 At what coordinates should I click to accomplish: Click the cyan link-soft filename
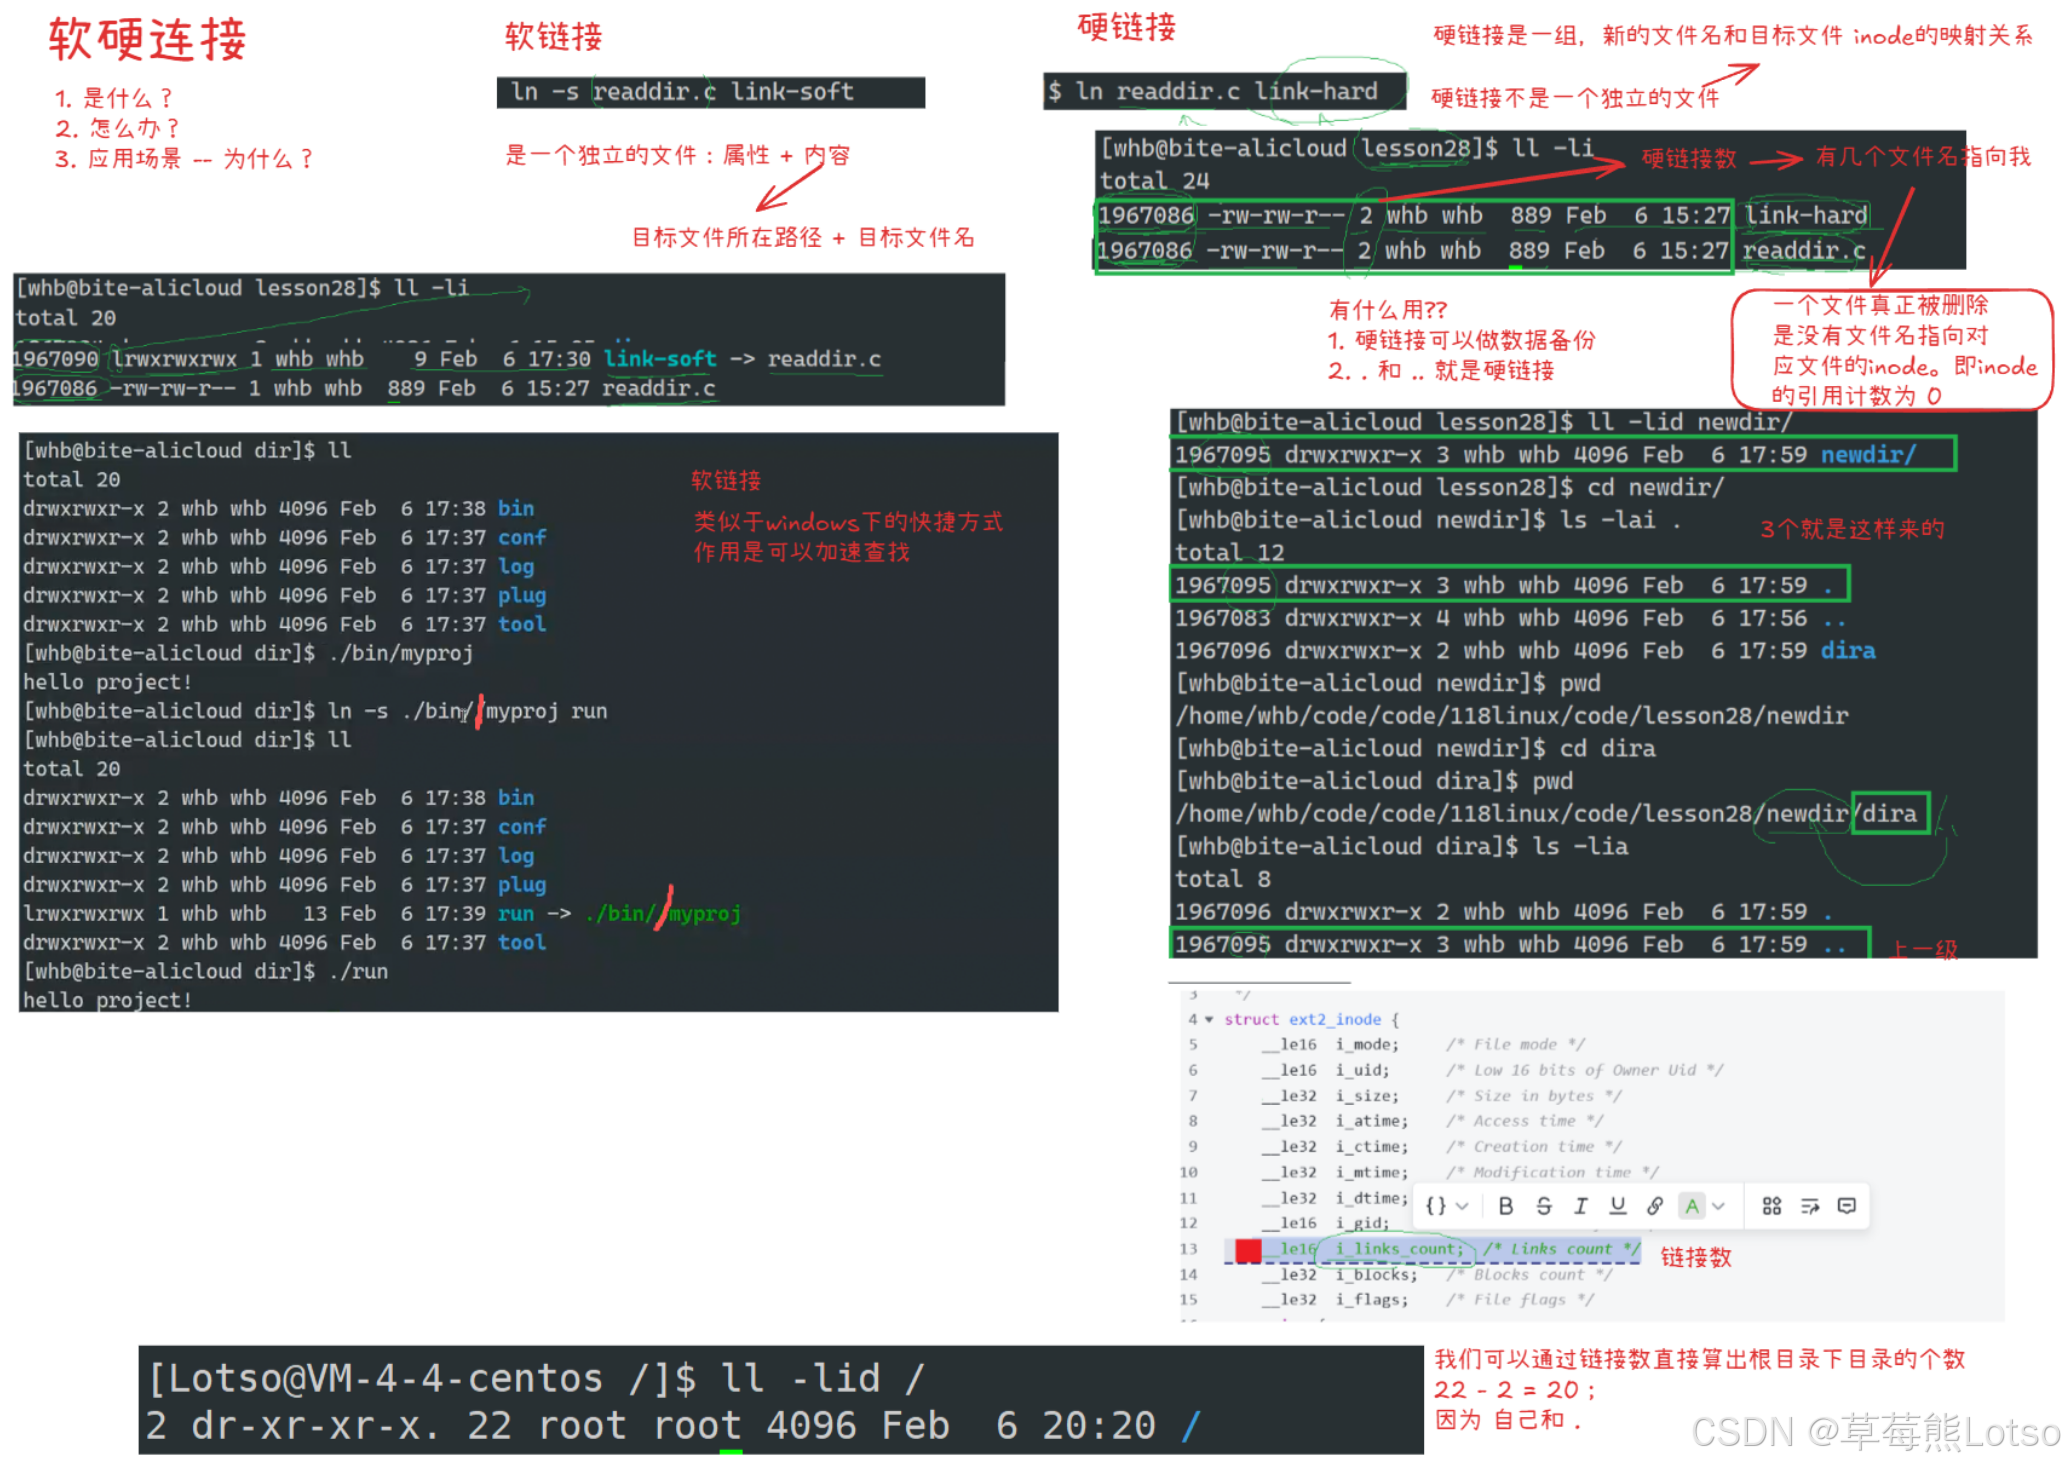[x=660, y=358]
